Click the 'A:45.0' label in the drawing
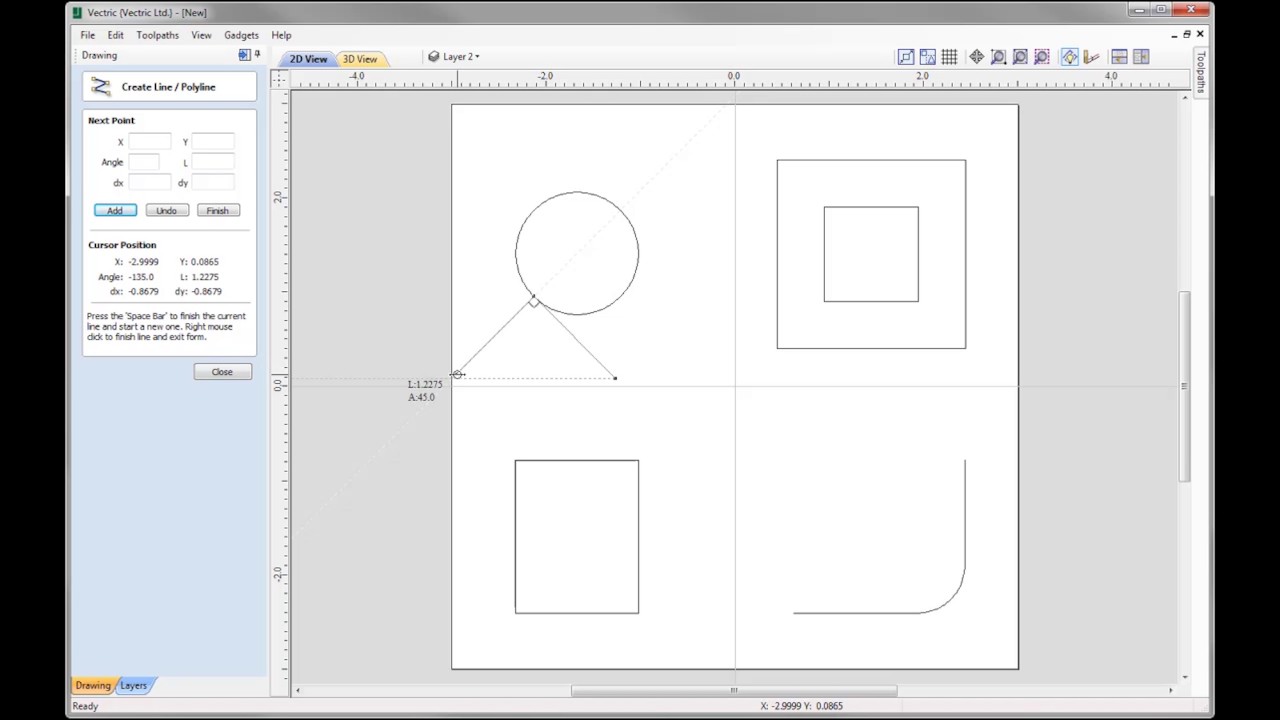 pyautogui.click(x=421, y=397)
